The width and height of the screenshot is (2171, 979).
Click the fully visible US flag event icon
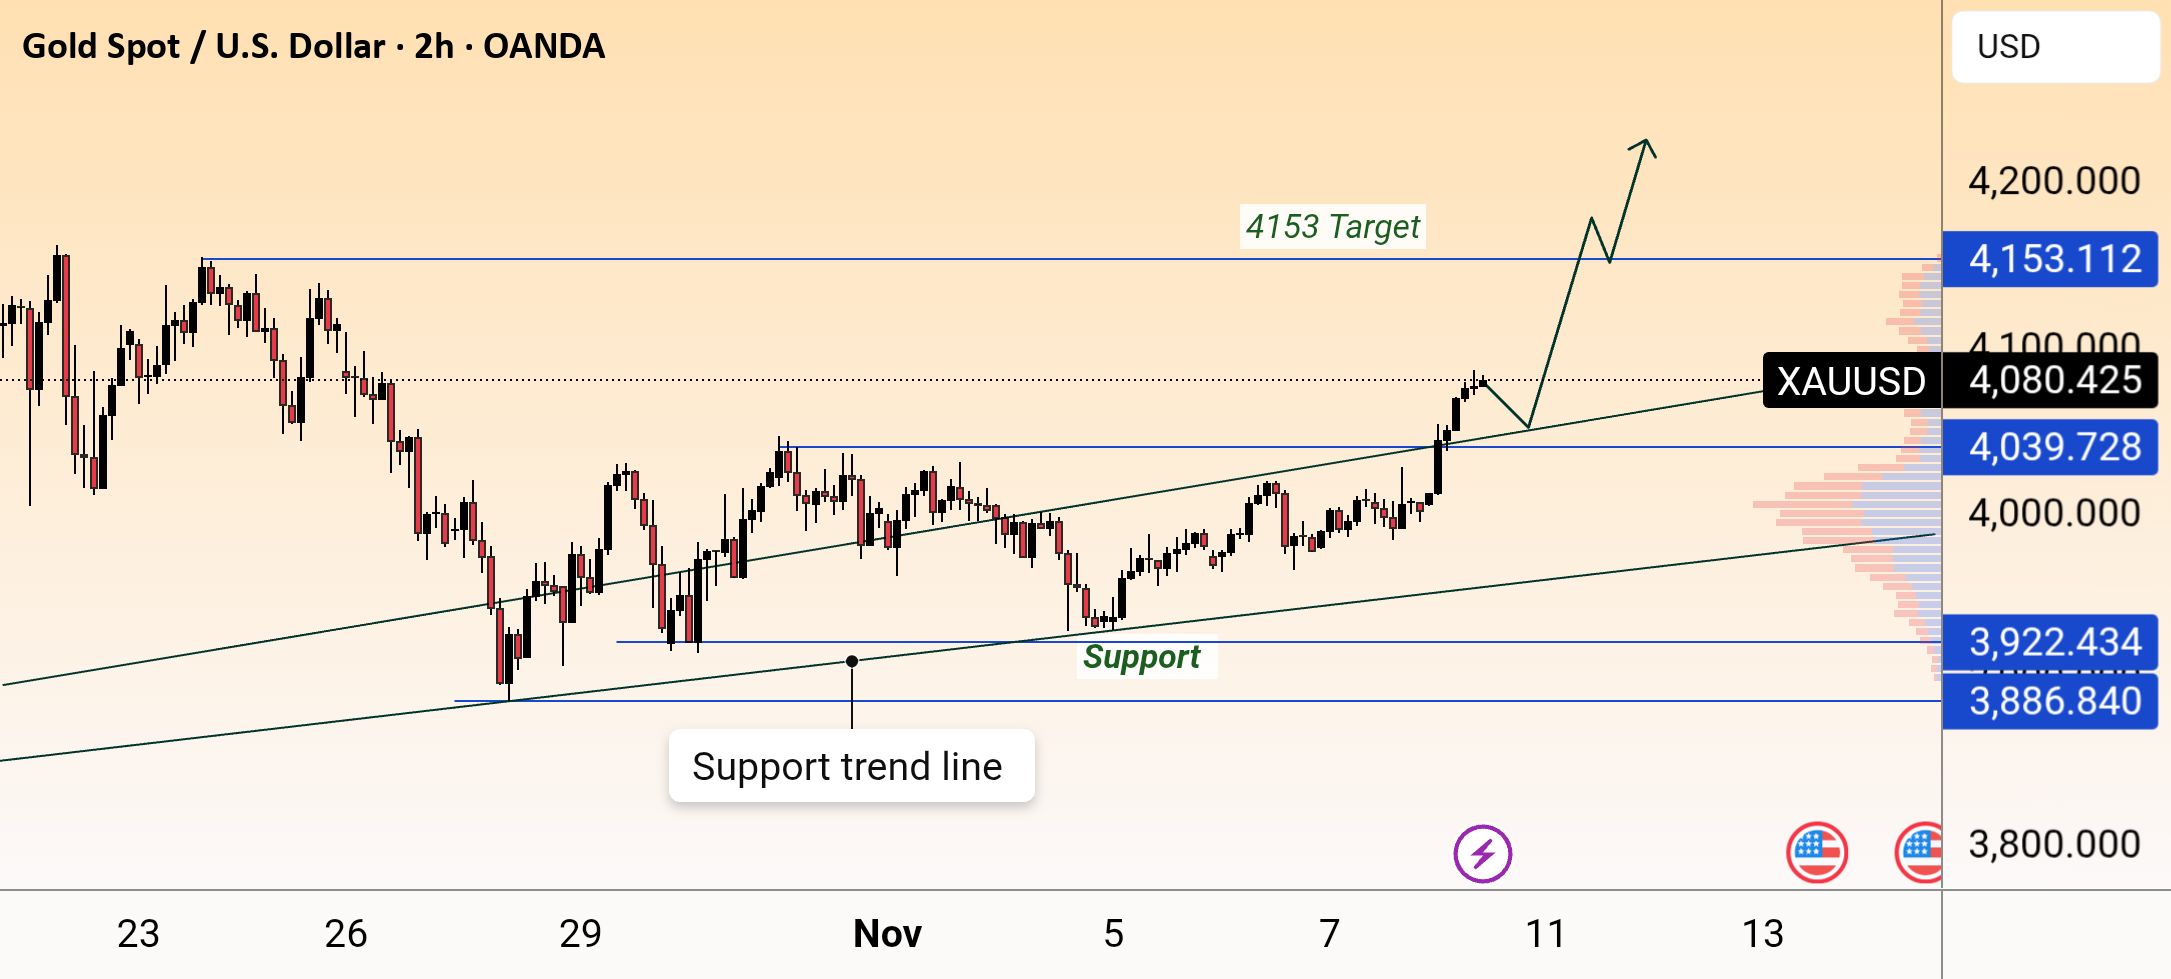point(1816,853)
